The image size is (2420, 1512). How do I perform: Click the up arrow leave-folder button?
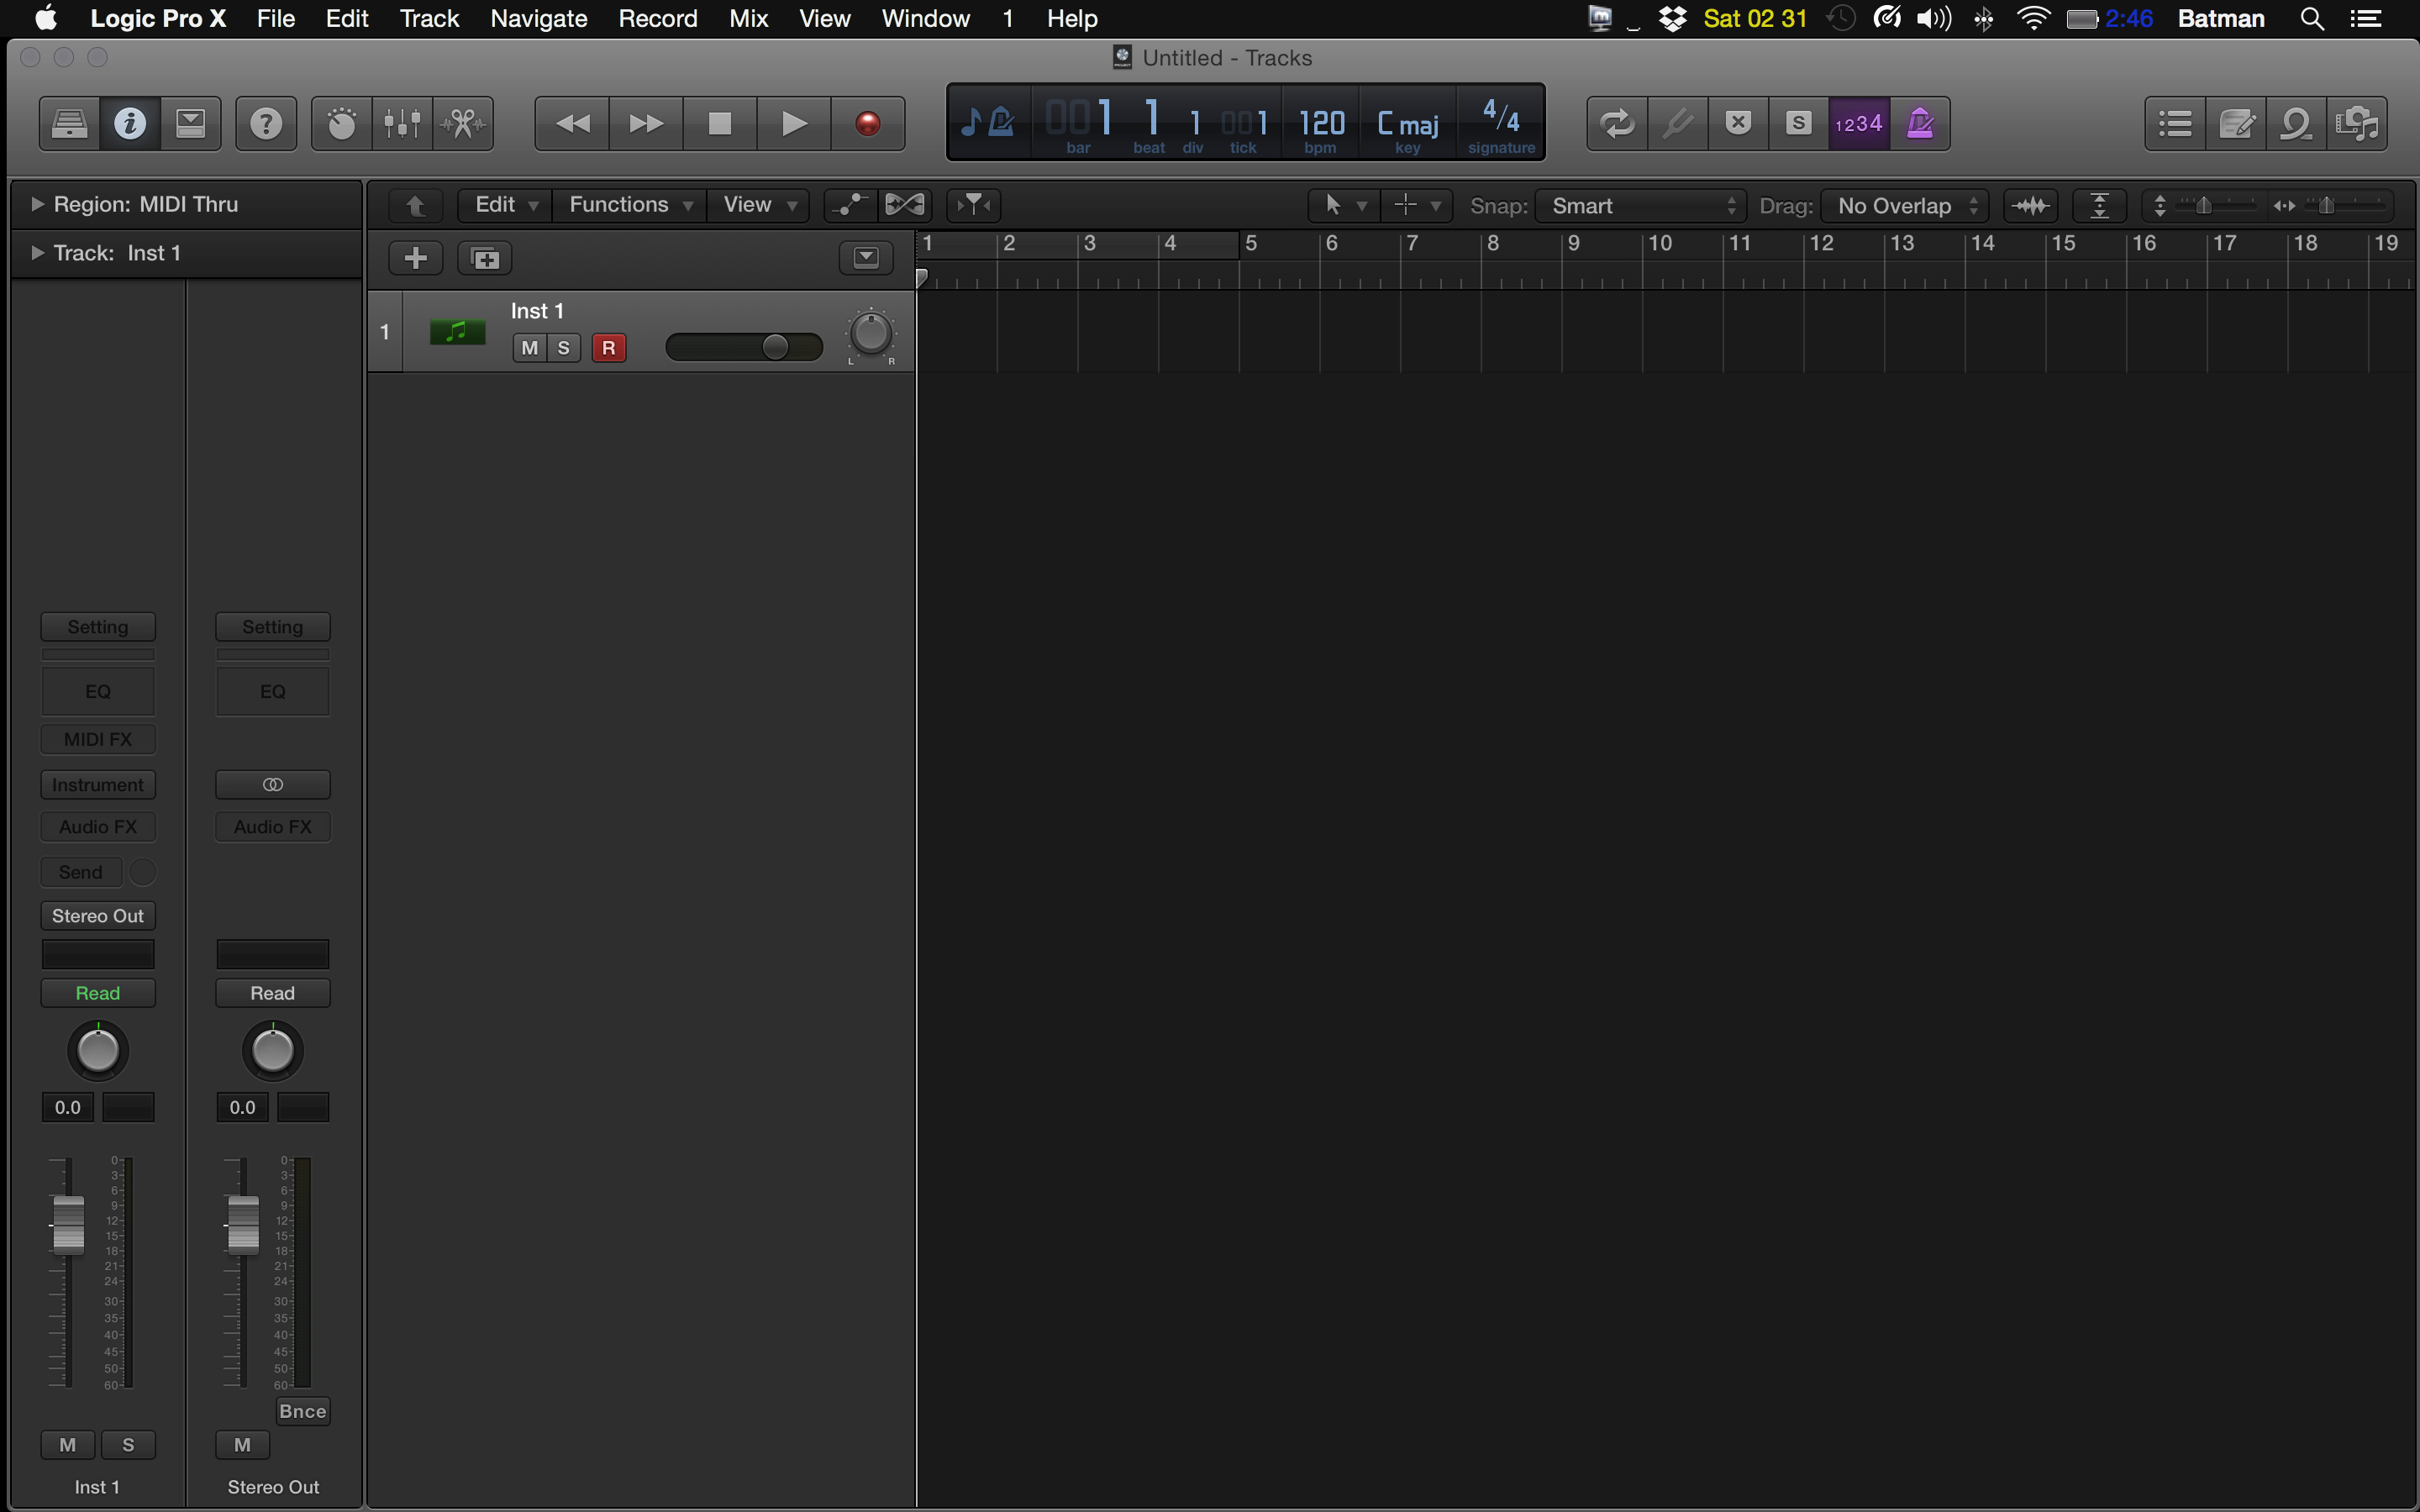416,206
